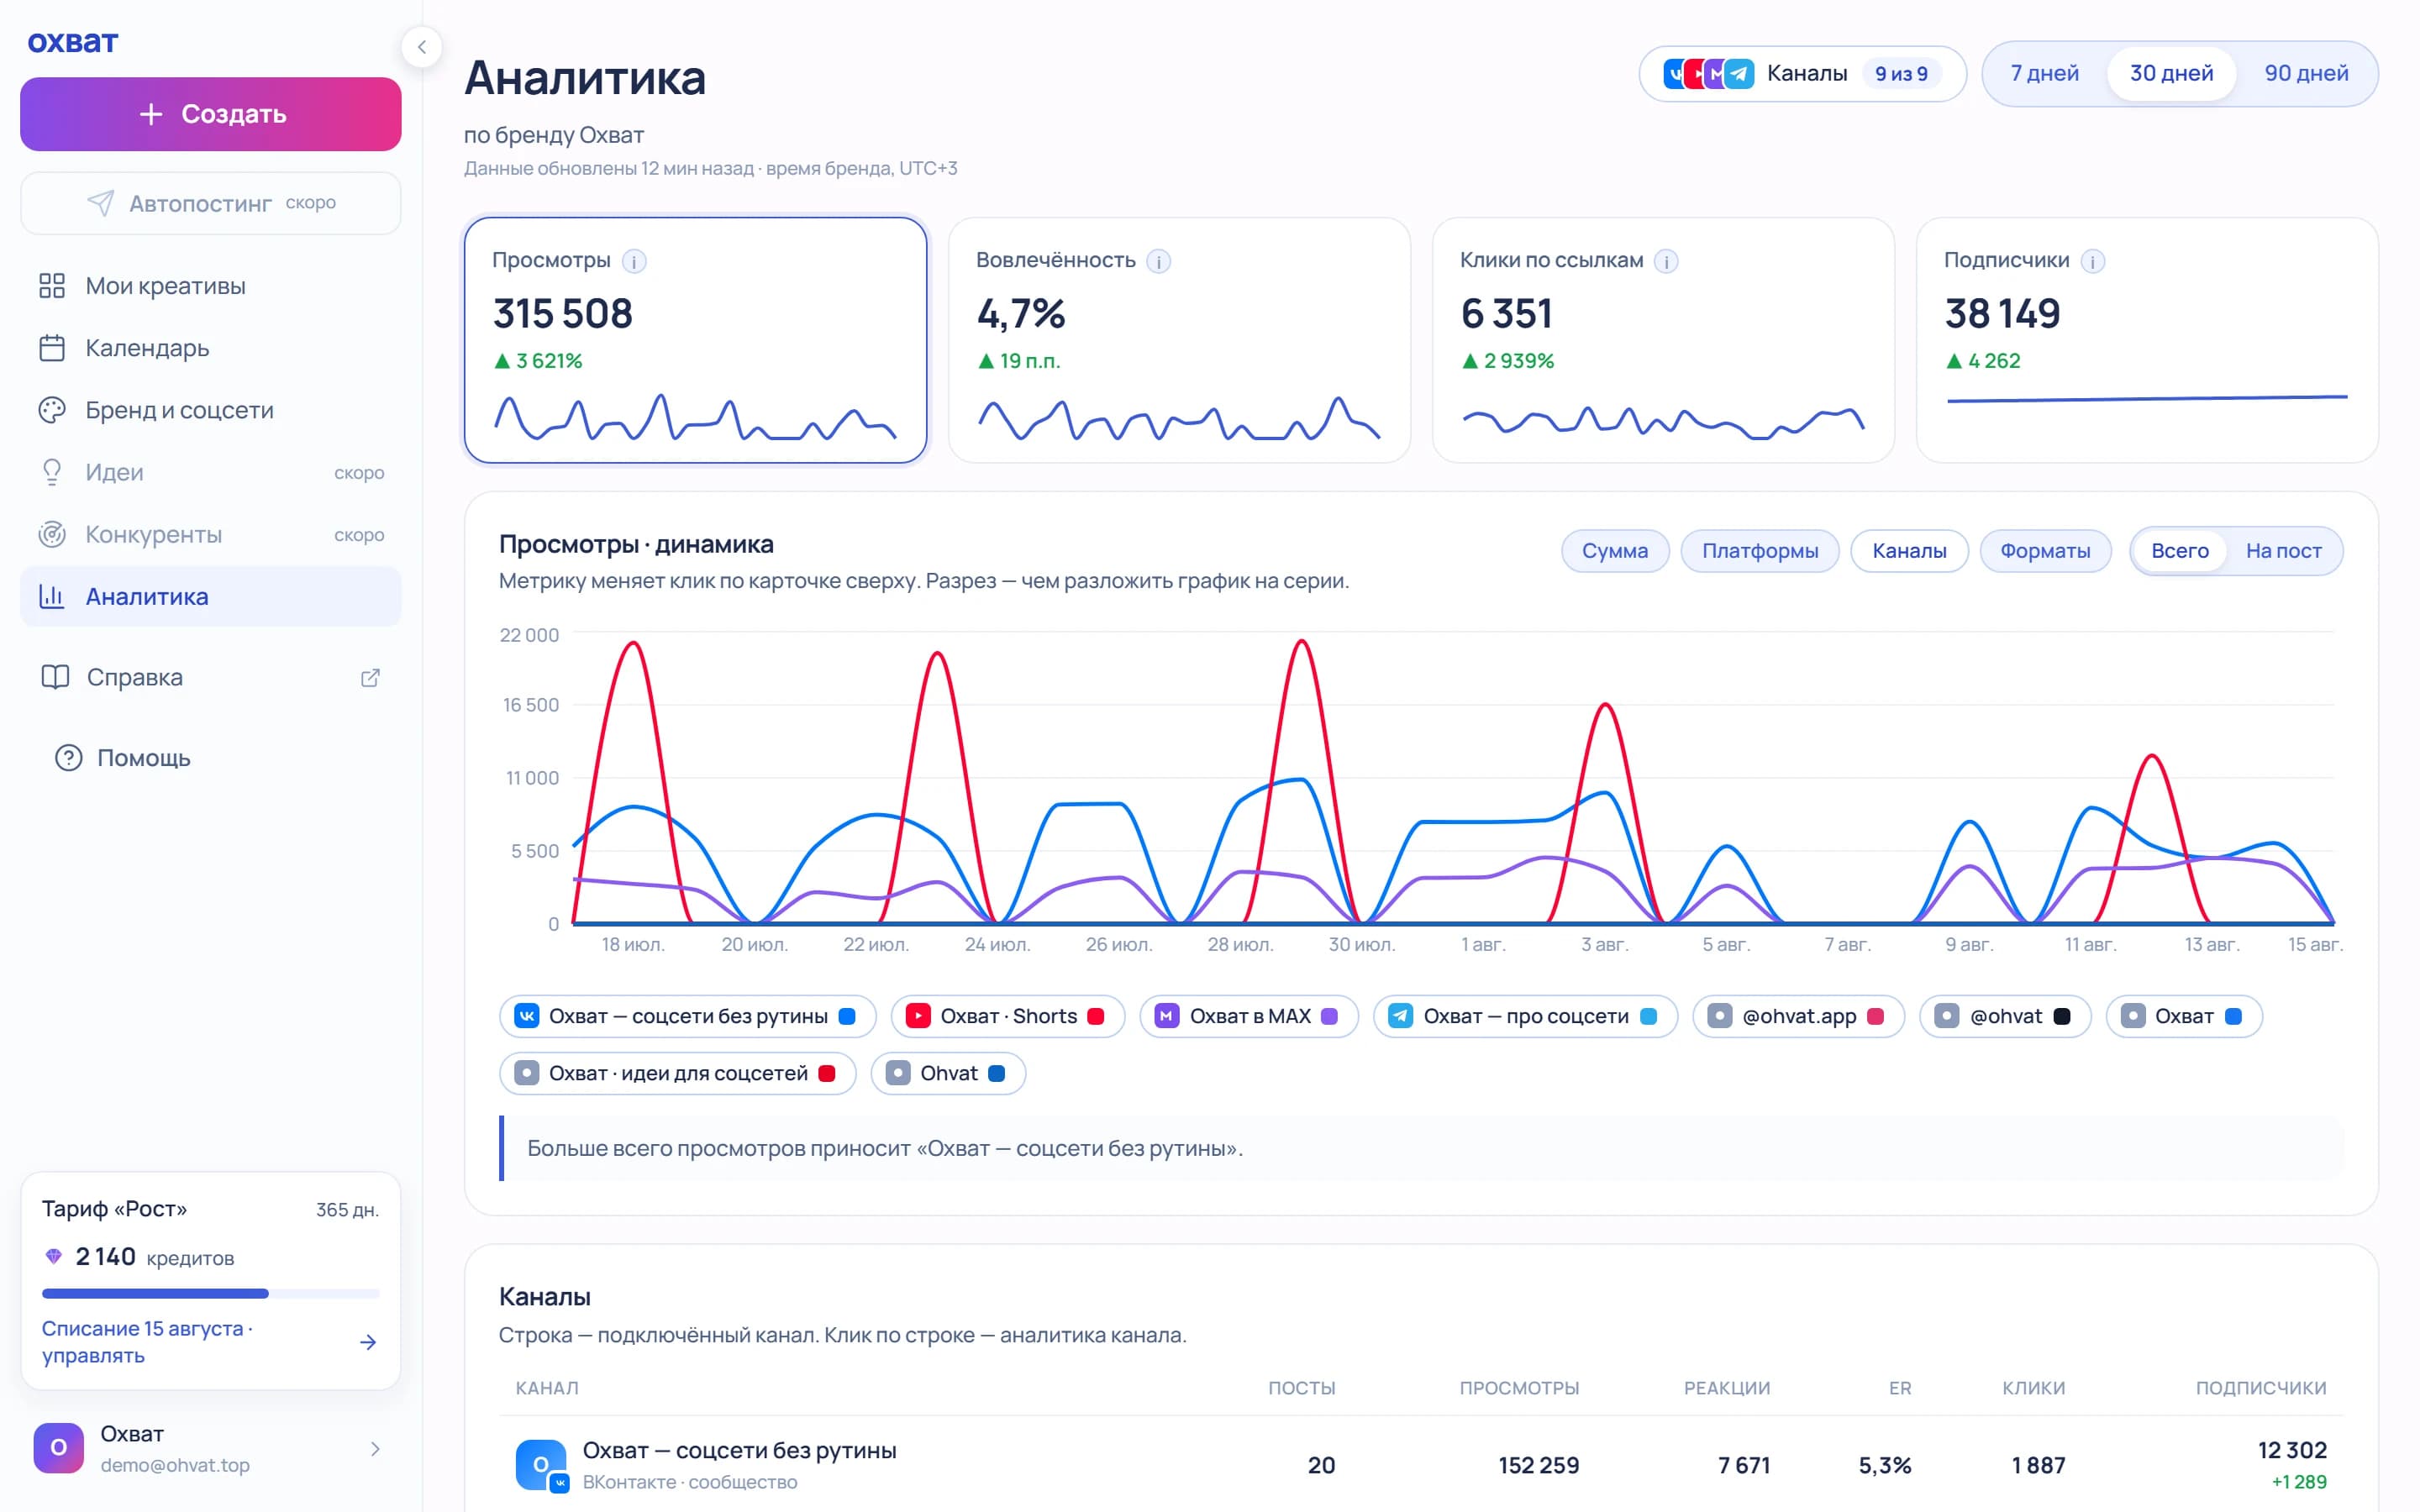The image size is (2420, 1512).
Task: Select the Клики по ссылкам metric card
Action: point(1663,340)
